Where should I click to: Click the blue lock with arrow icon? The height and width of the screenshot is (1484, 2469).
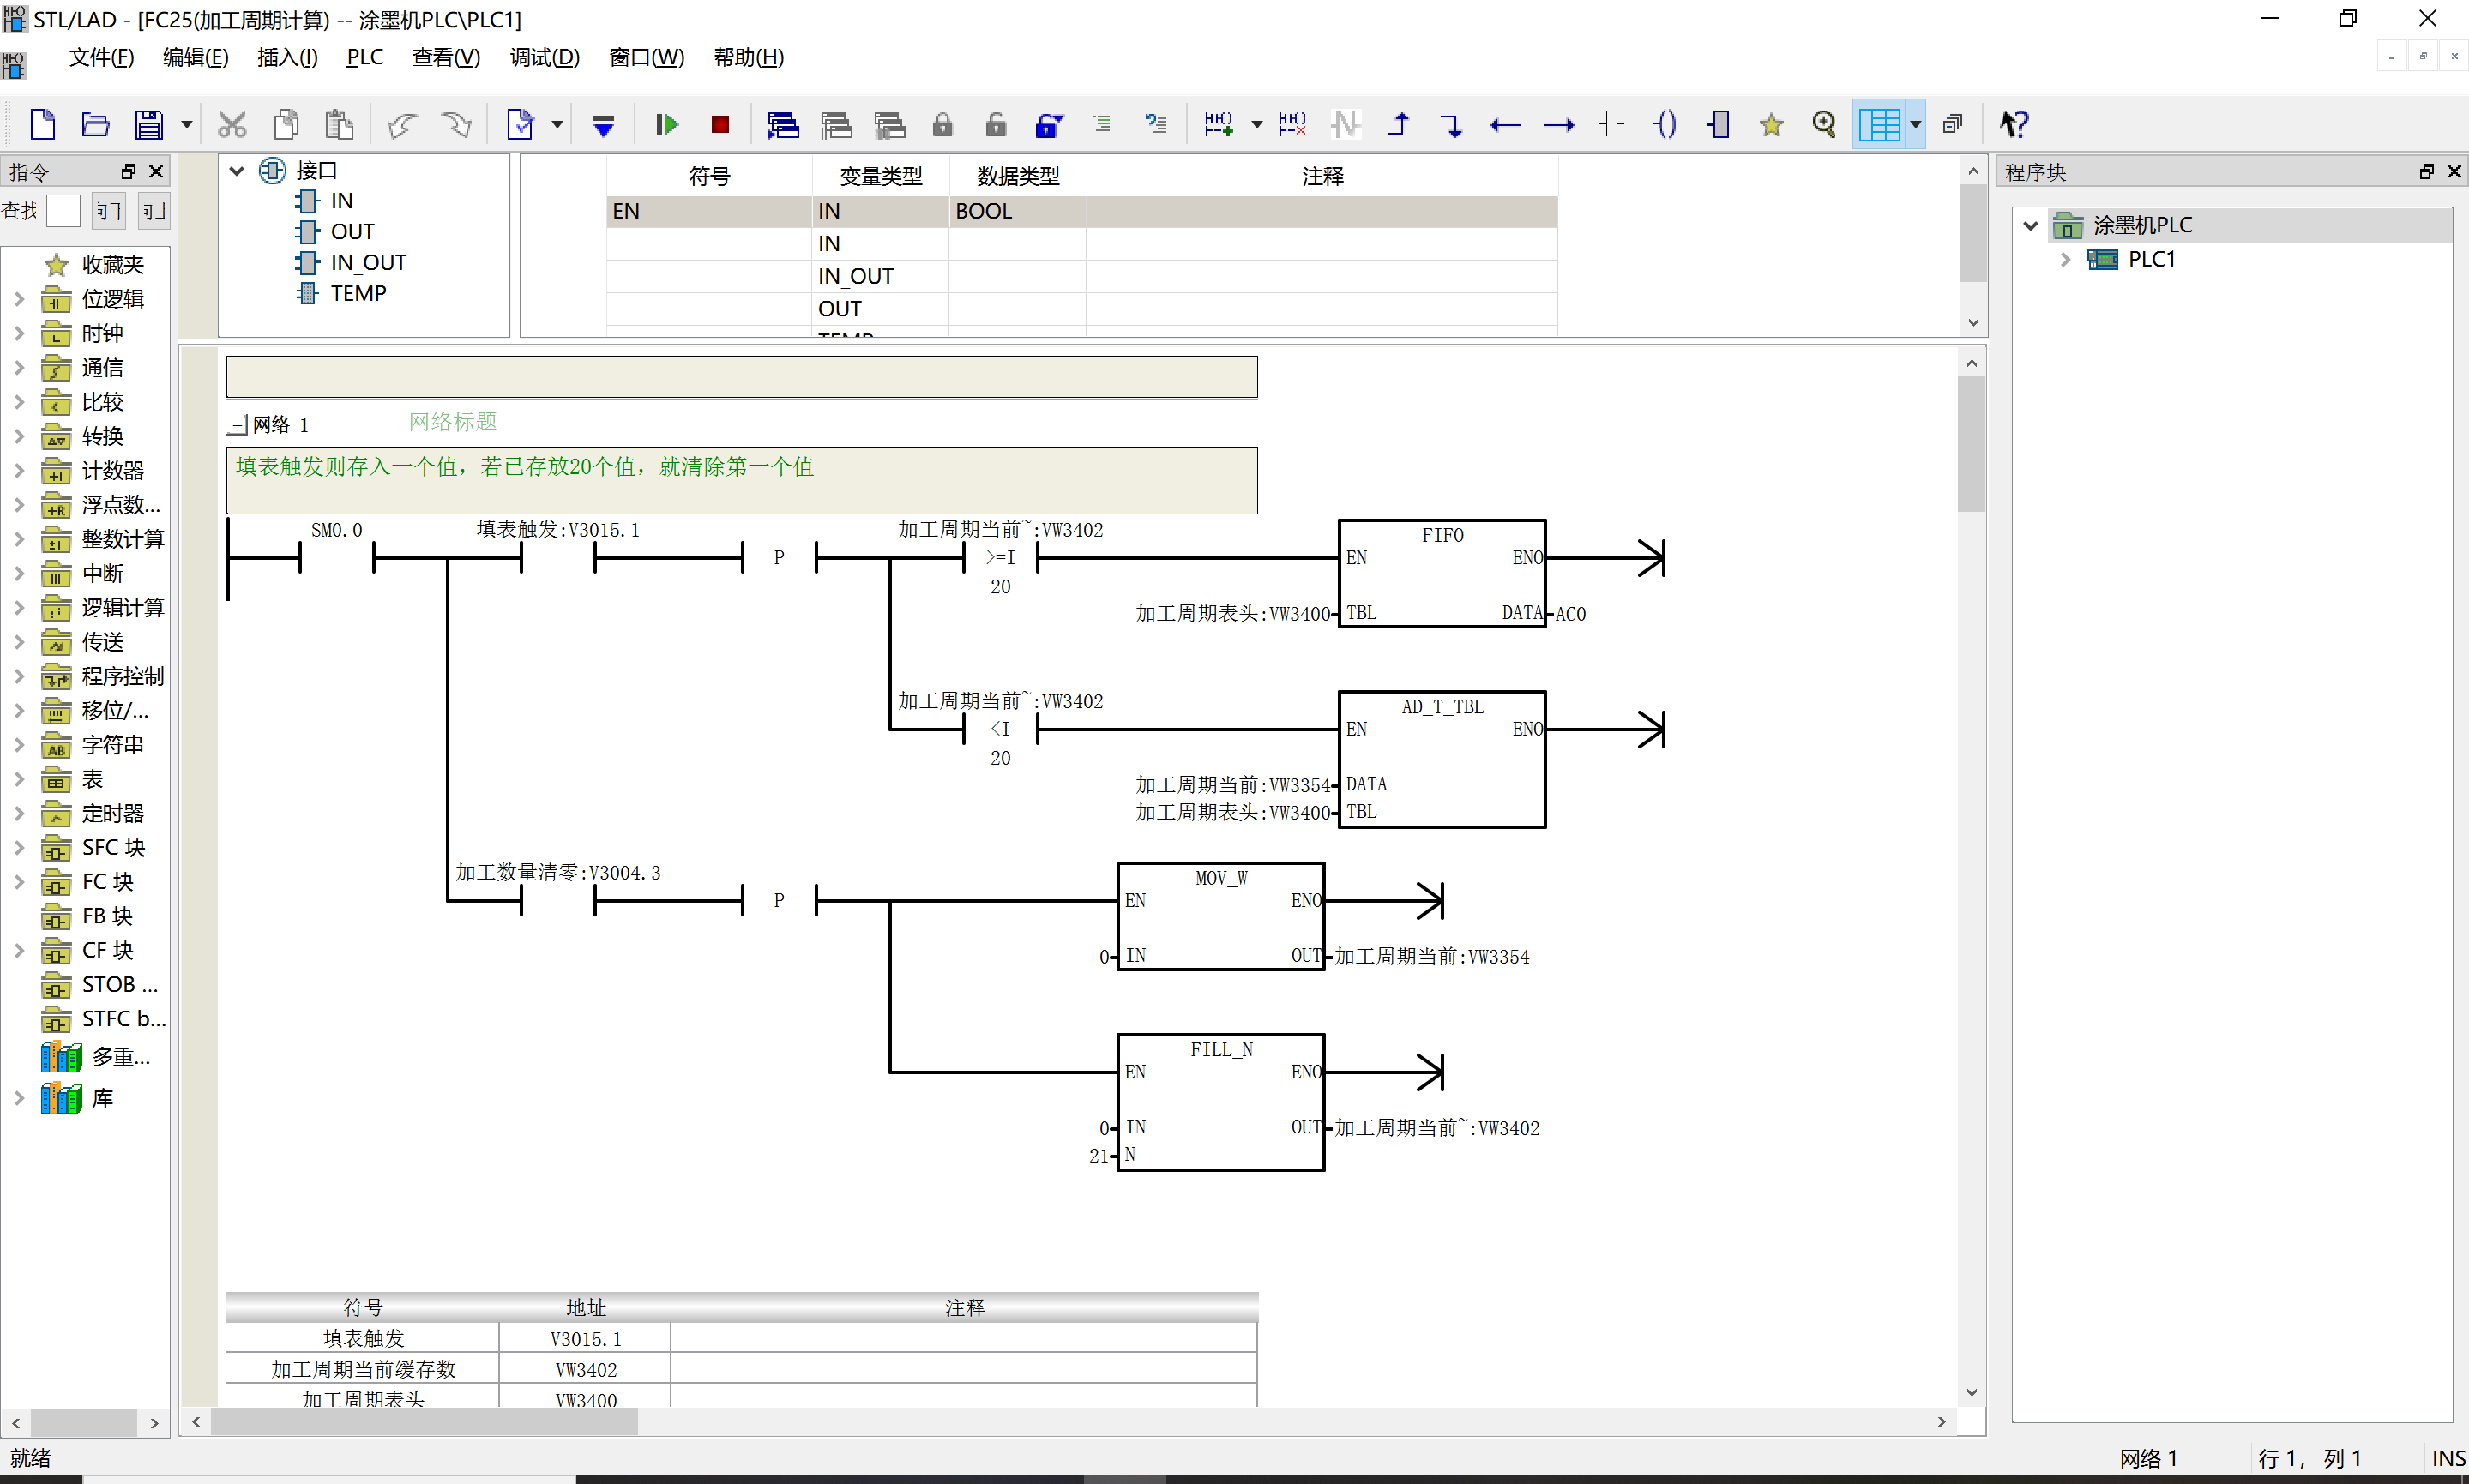(1049, 125)
